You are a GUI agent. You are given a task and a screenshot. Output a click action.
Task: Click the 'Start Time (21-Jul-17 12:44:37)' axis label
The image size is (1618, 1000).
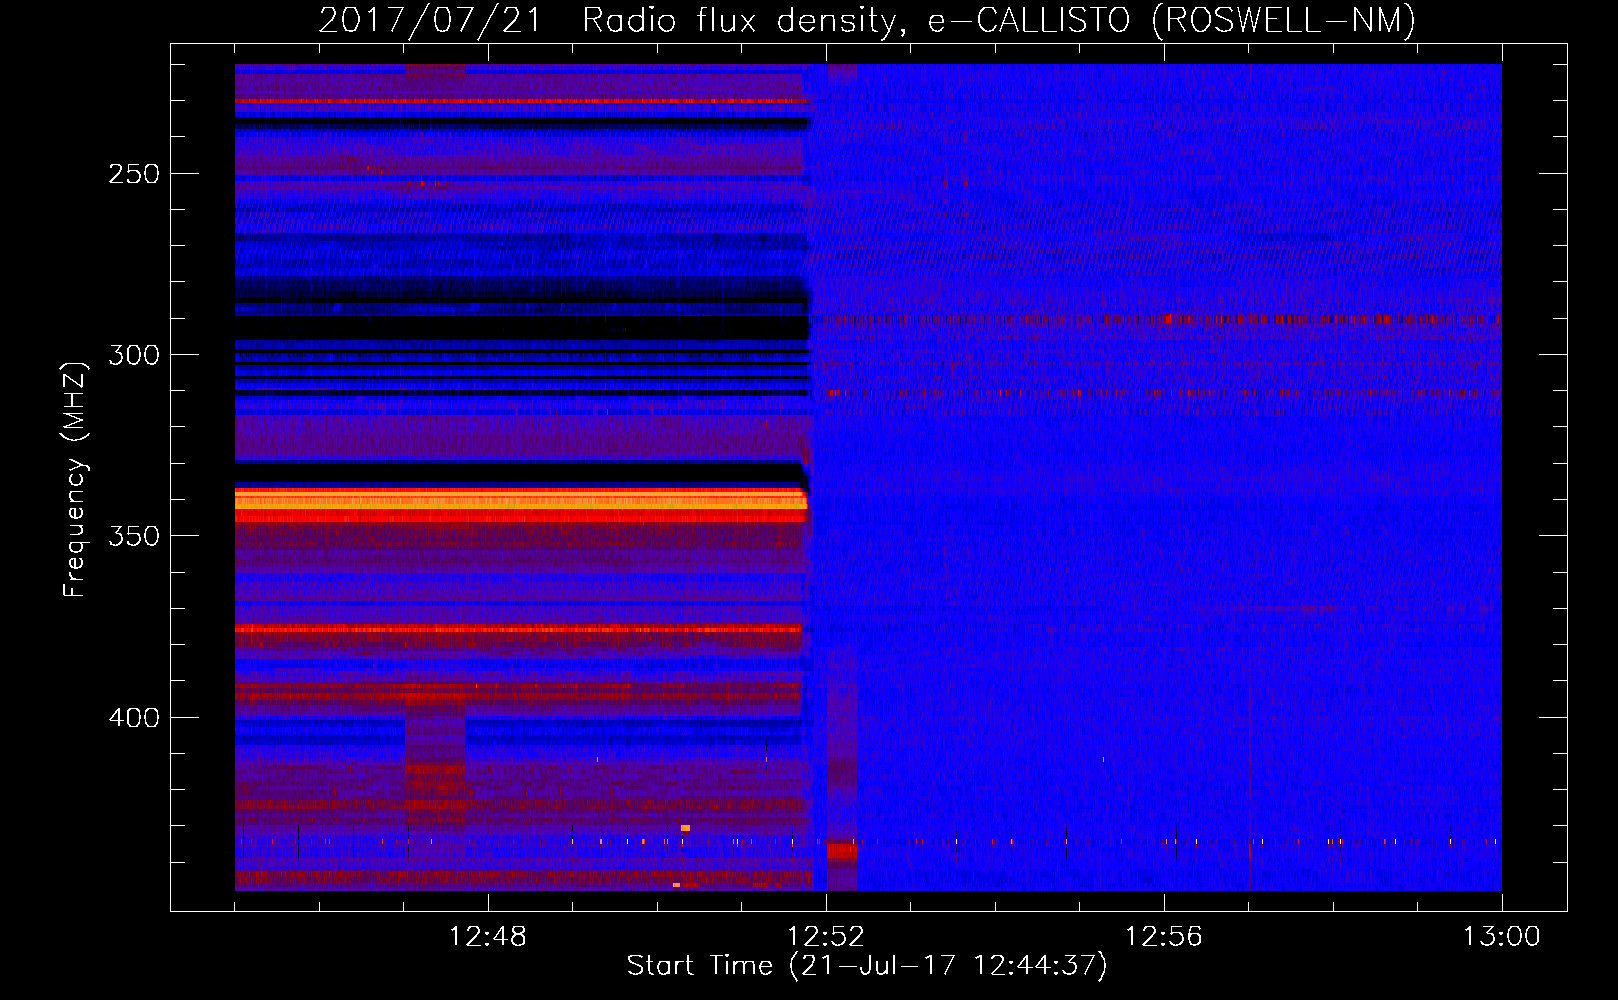coord(867,966)
